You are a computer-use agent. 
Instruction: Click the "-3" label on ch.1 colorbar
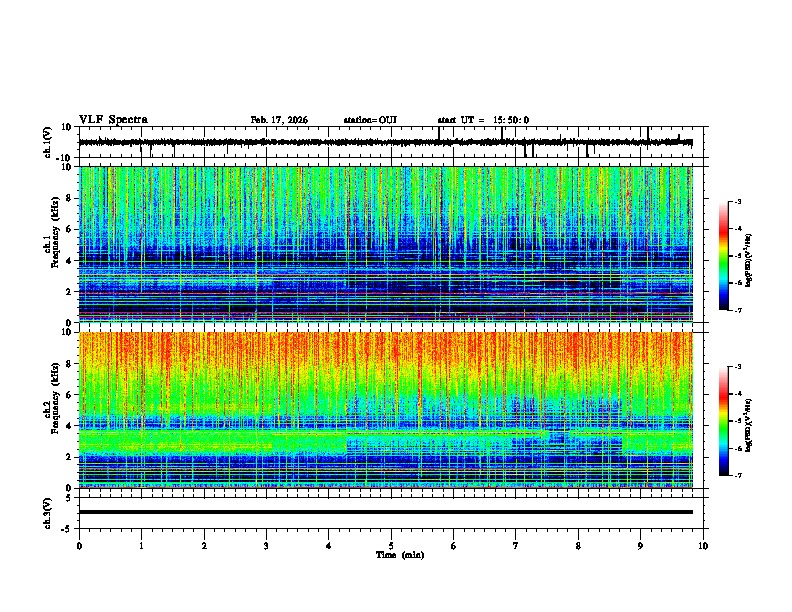[x=738, y=201]
